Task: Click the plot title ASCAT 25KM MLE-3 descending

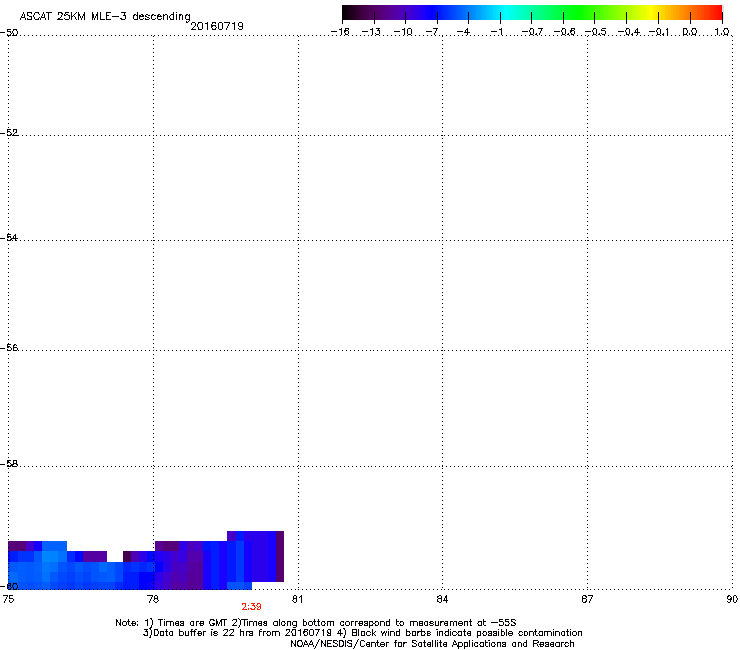Action: [105, 16]
